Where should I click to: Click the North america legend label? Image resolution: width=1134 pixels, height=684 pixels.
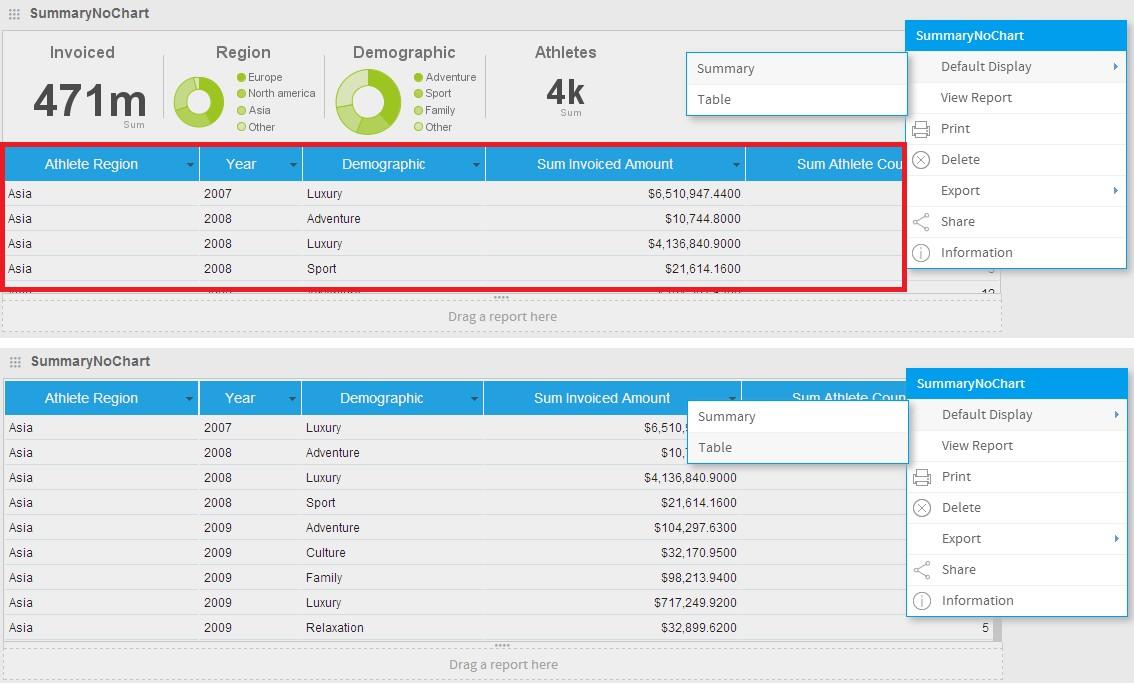point(281,93)
